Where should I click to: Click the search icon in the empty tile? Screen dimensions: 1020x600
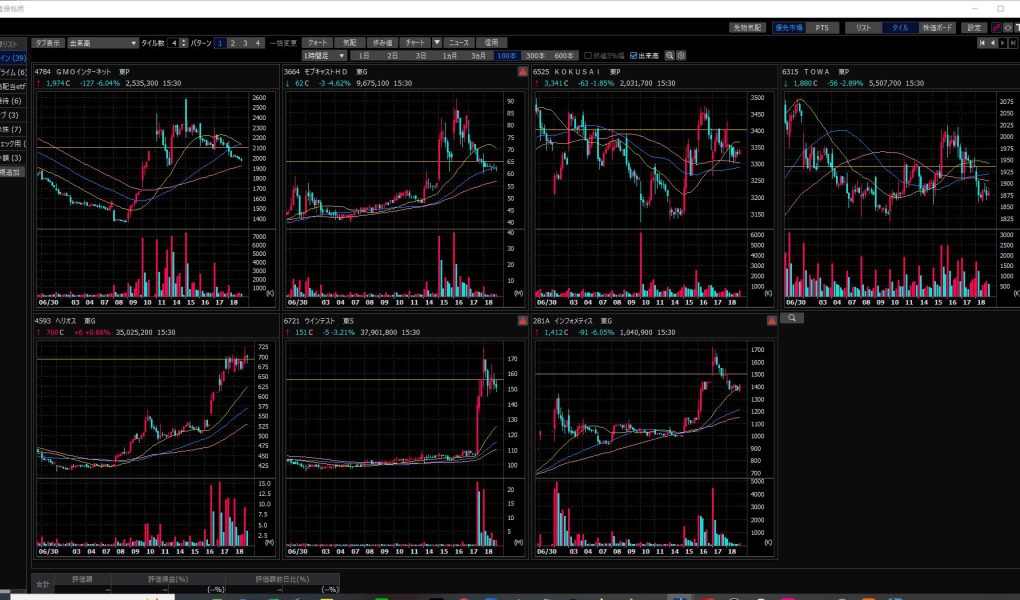point(791,318)
